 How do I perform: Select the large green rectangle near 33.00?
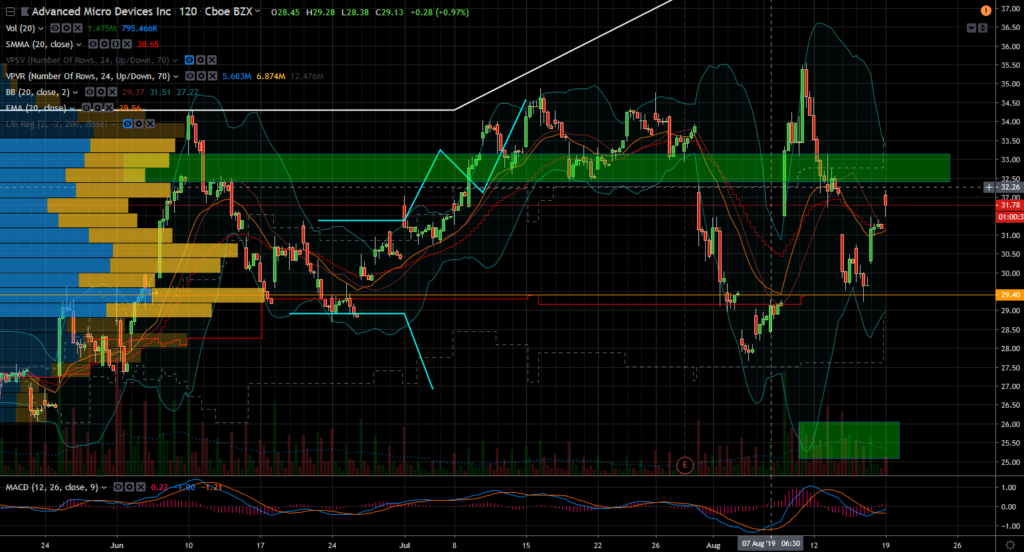[x=549, y=168]
